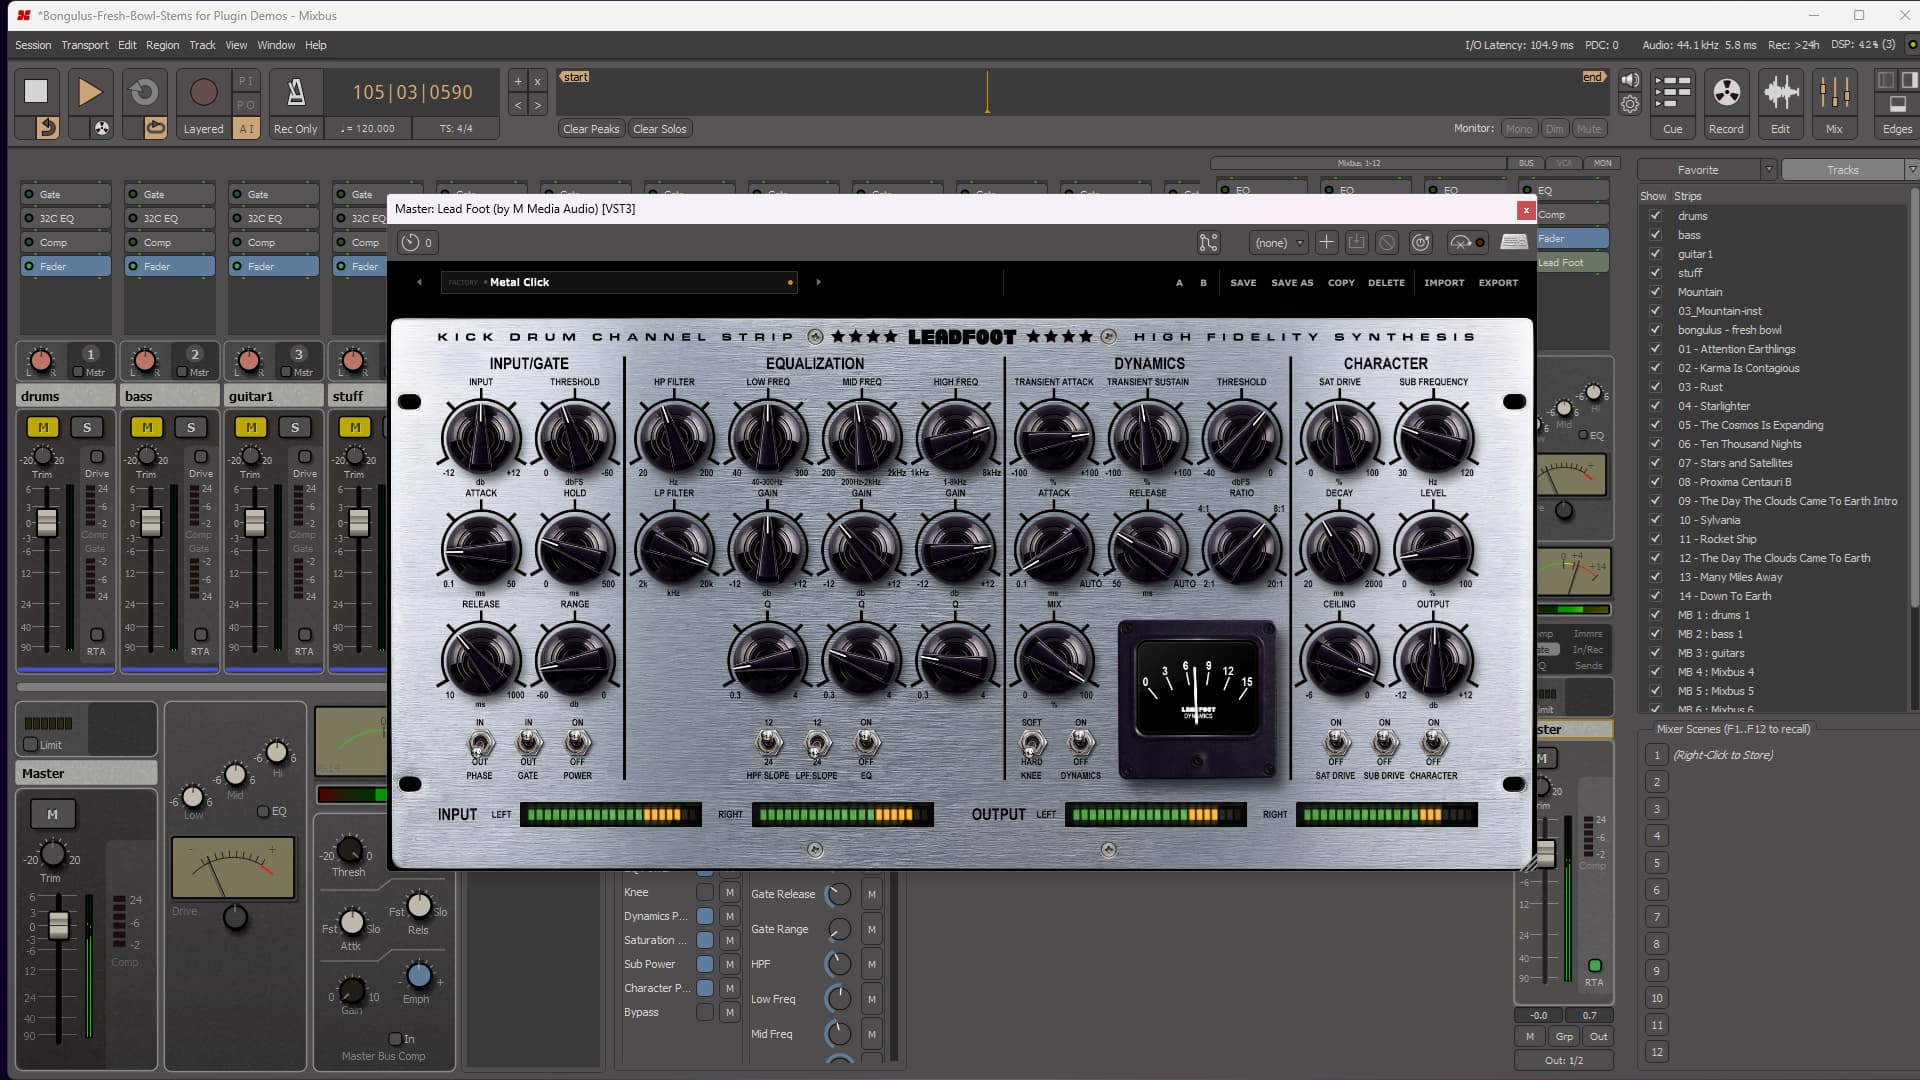Open the Layered record mode dropdown
This screenshot has height=1080, width=1920.
(204, 128)
